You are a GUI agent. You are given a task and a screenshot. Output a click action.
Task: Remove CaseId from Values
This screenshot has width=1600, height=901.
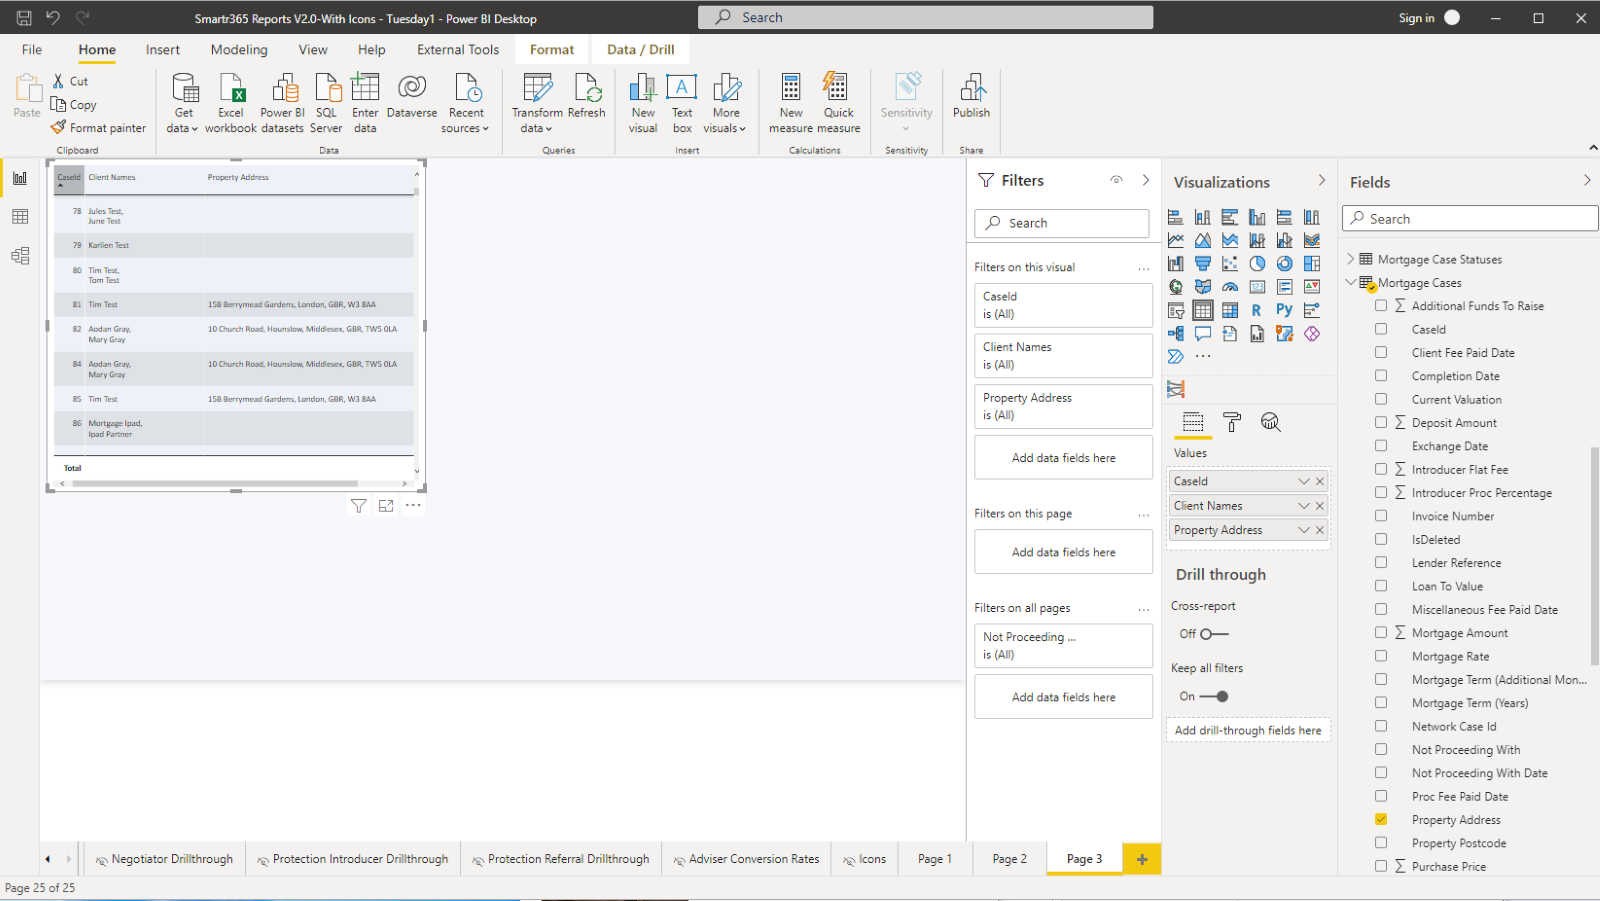tap(1320, 481)
